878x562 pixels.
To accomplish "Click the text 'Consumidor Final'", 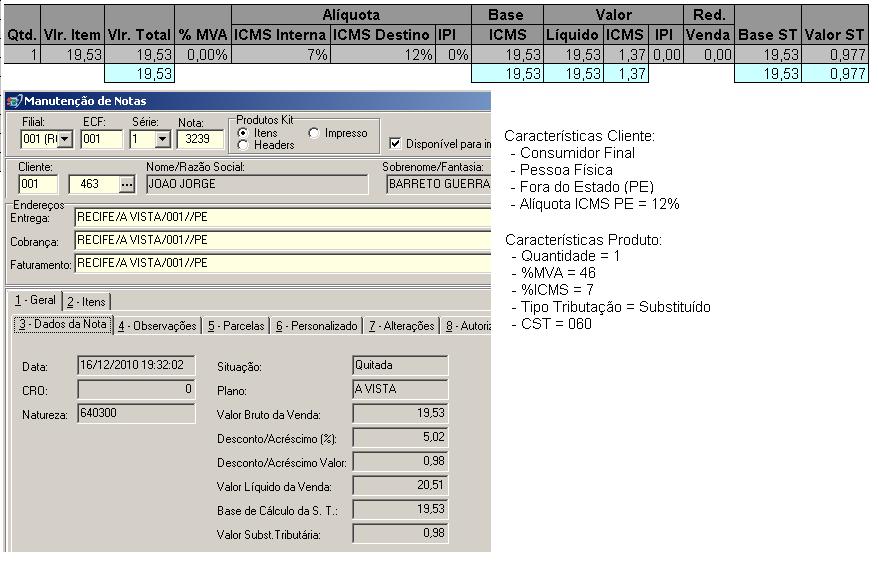I will [577, 153].
